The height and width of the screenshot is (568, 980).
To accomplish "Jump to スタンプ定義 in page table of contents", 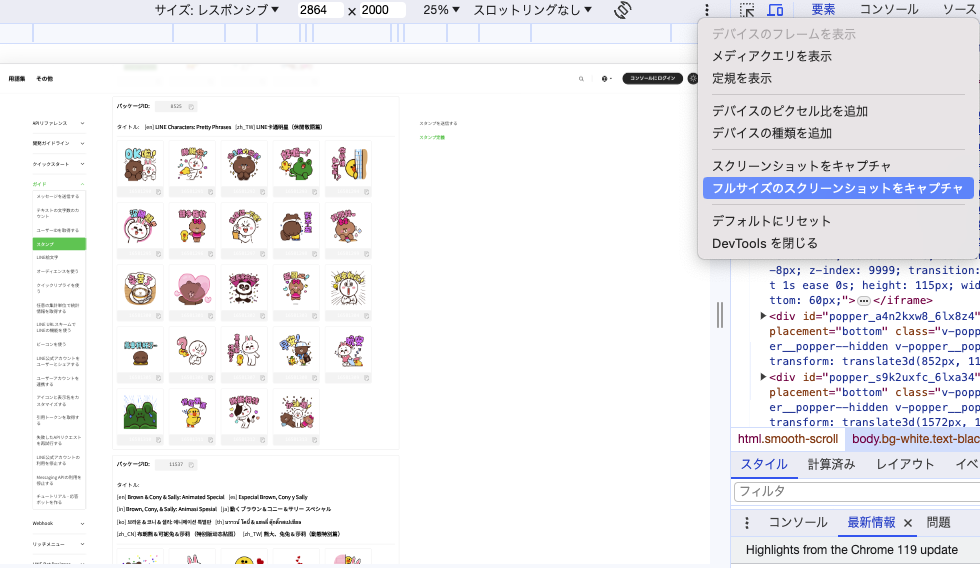I will 432,137.
